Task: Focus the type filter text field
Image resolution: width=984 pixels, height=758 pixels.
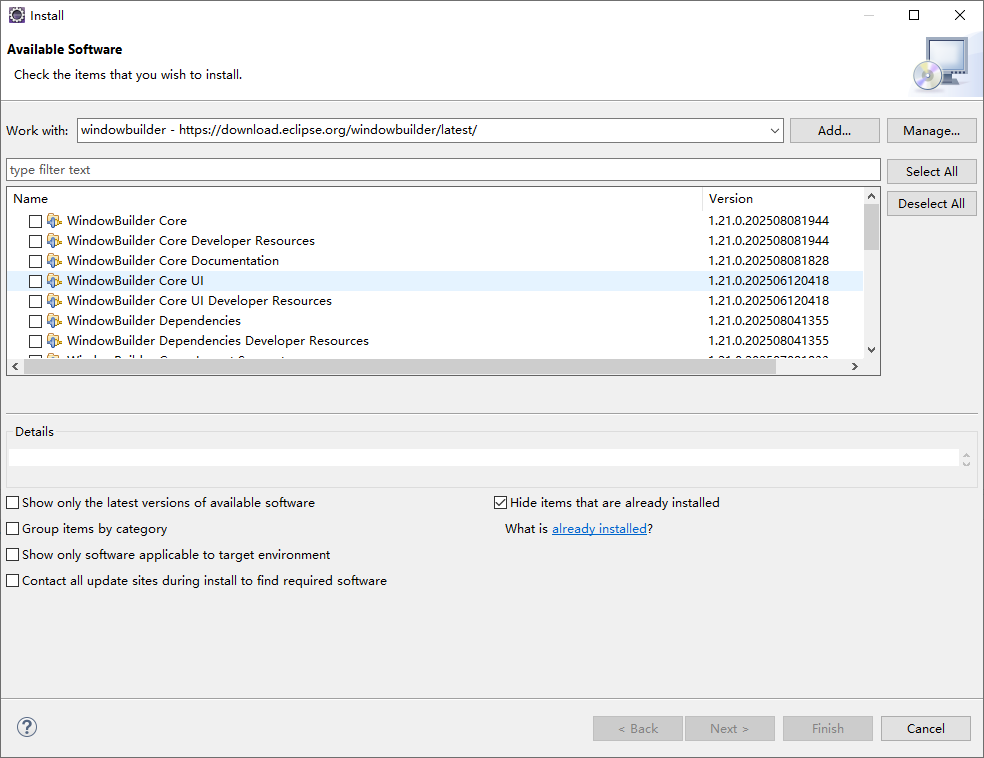Action: click(x=443, y=170)
